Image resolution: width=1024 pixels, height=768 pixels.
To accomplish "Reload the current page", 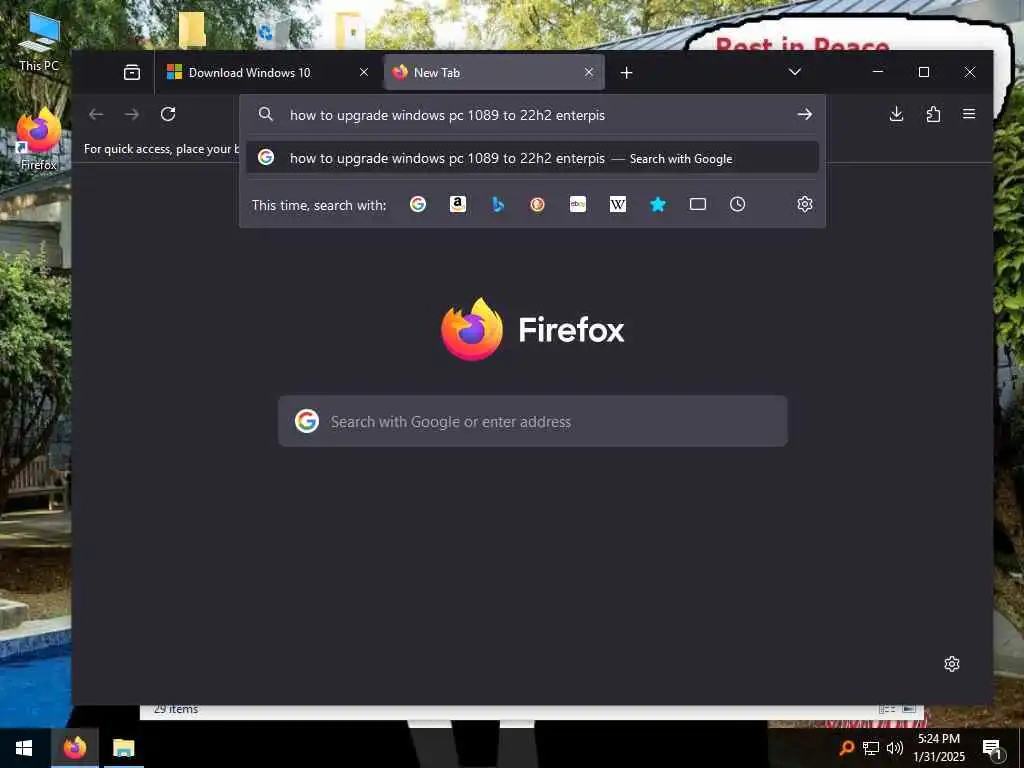I will click(168, 114).
